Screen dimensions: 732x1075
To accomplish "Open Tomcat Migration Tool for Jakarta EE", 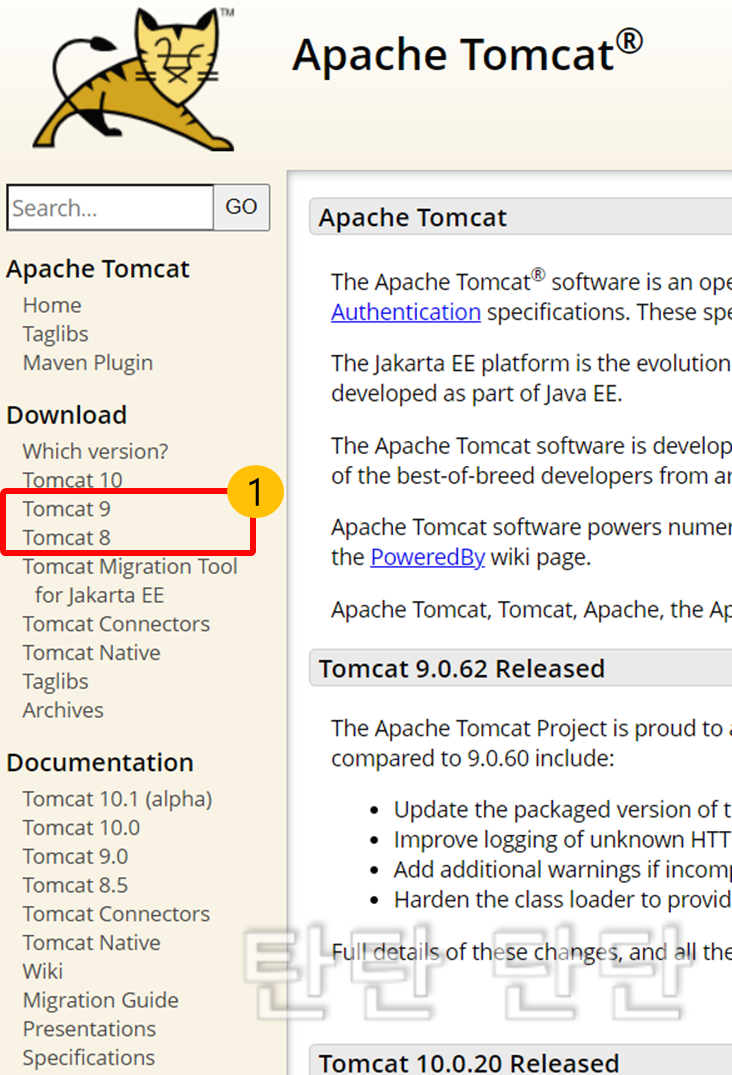I will point(130,581).
